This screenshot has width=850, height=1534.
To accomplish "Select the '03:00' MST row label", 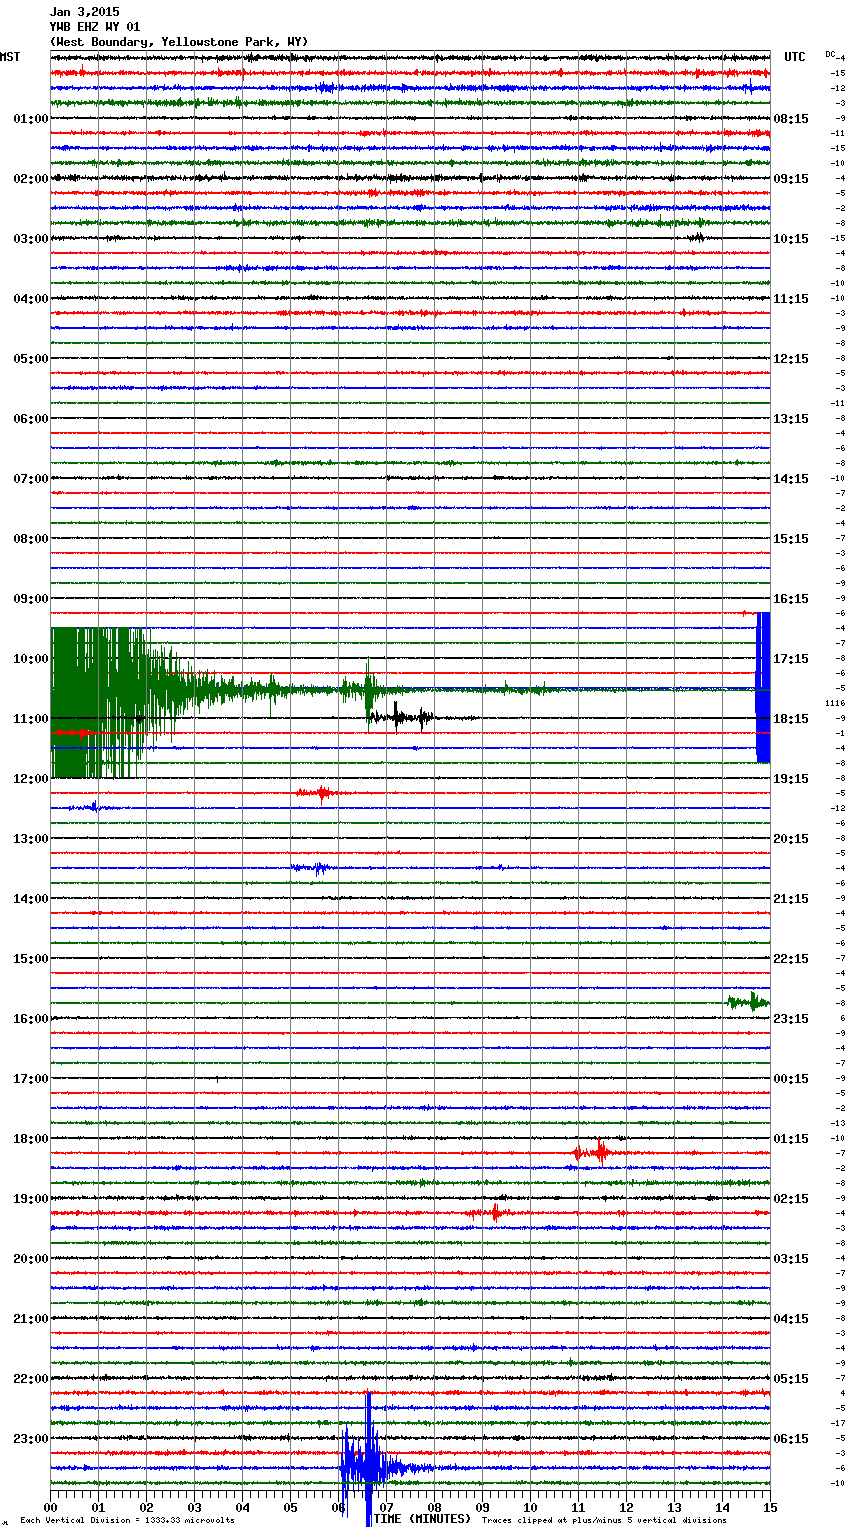I will [31, 239].
